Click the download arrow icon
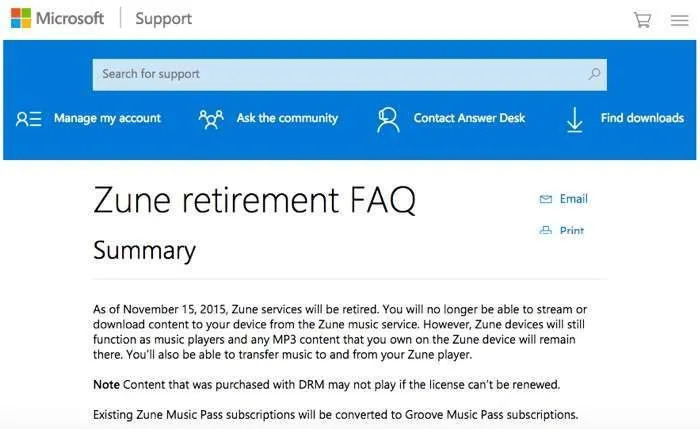 (x=575, y=120)
